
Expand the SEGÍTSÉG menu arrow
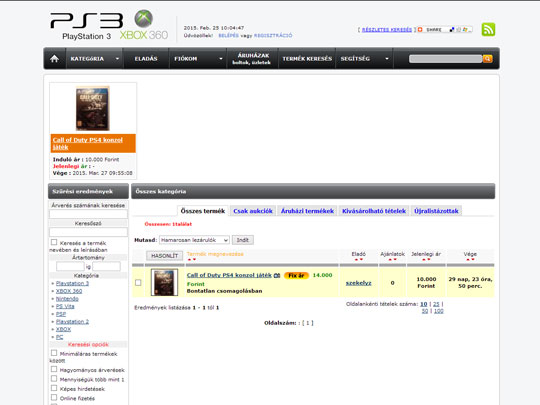point(387,59)
